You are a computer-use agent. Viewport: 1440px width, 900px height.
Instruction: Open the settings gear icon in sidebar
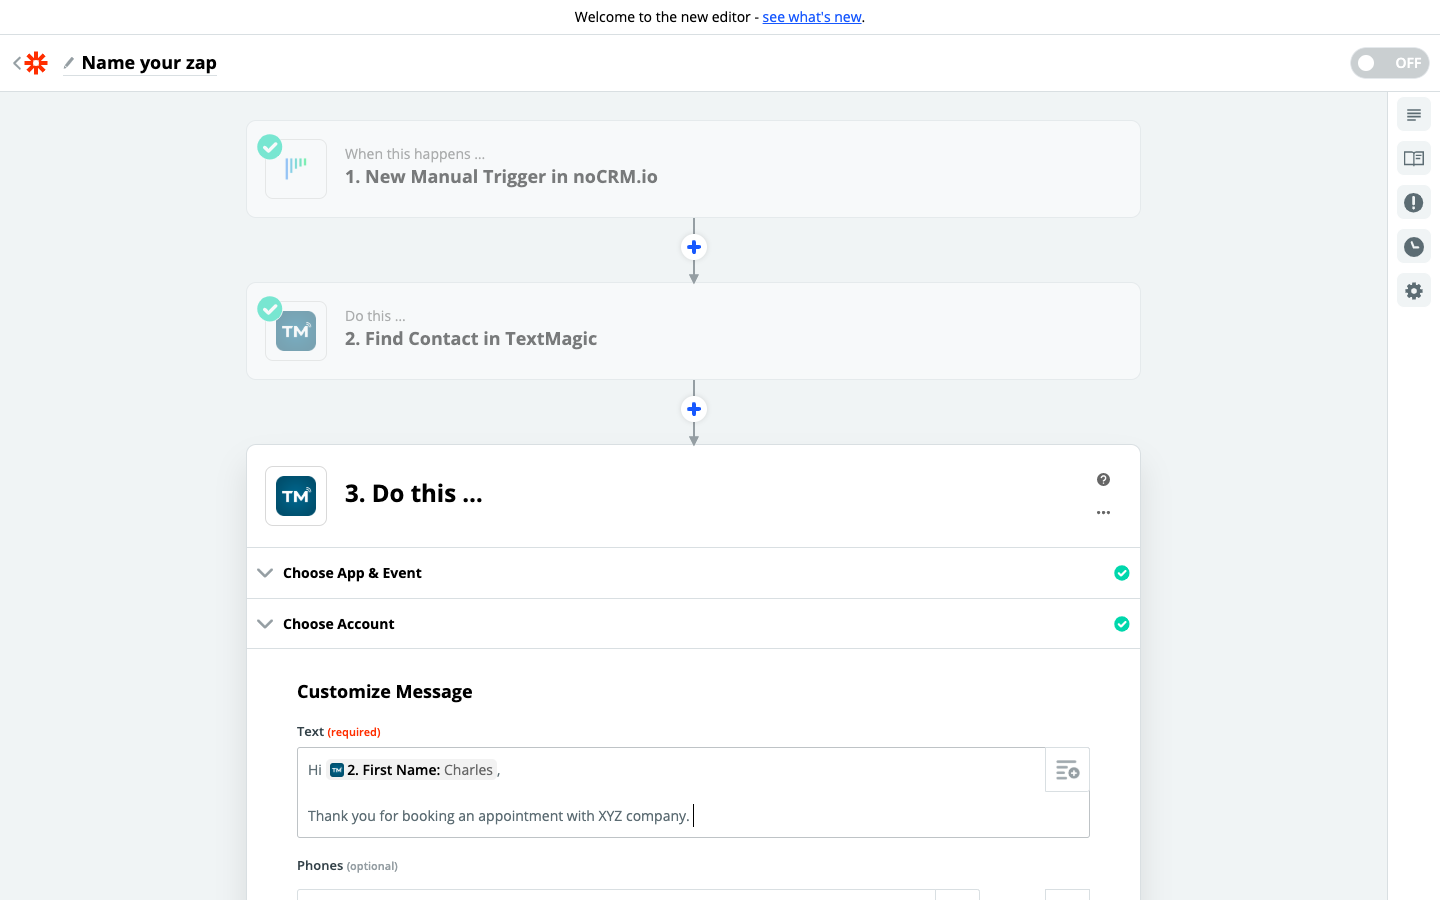tap(1413, 291)
